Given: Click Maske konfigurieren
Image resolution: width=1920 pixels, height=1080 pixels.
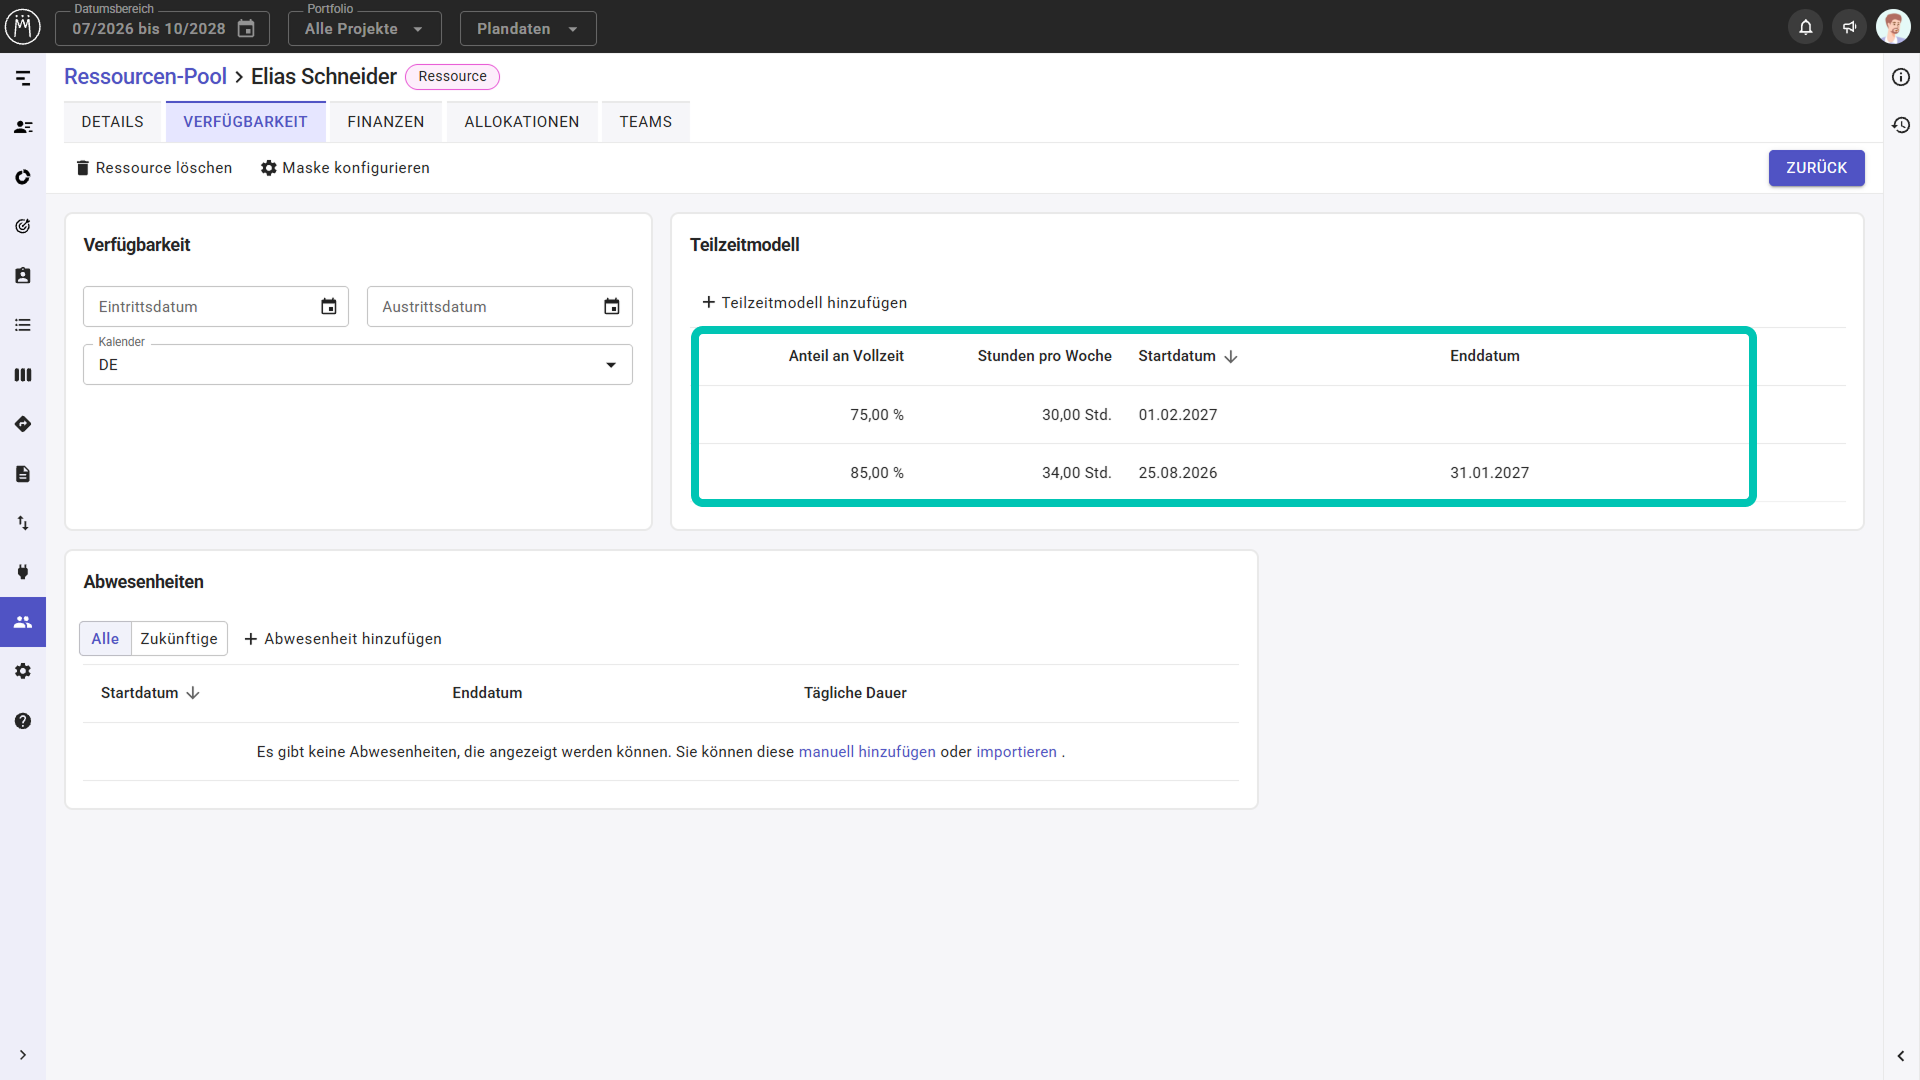Looking at the screenshot, I should click(345, 168).
